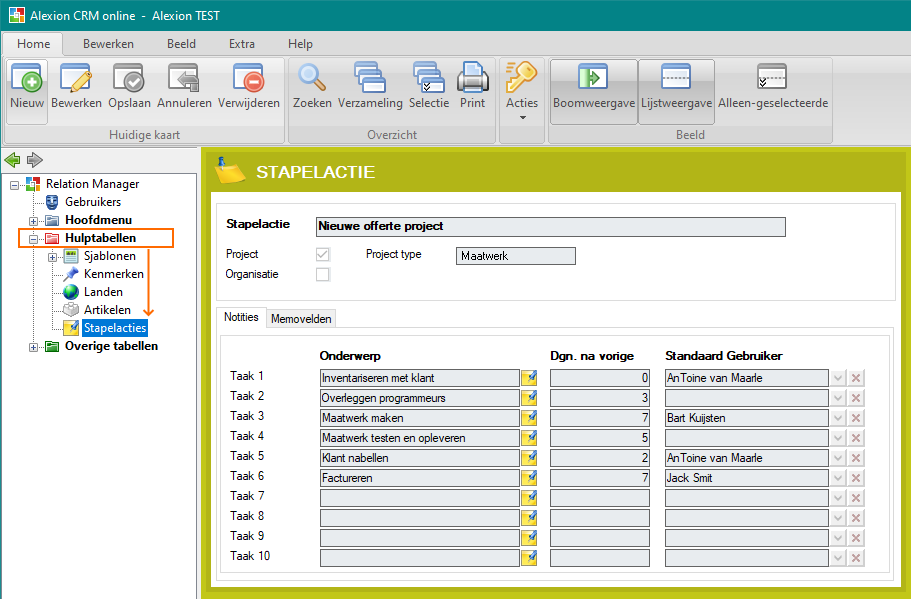The height and width of the screenshot is (599, 911).
Task: Toggle the Project checkbox
Action: [322, 254]
